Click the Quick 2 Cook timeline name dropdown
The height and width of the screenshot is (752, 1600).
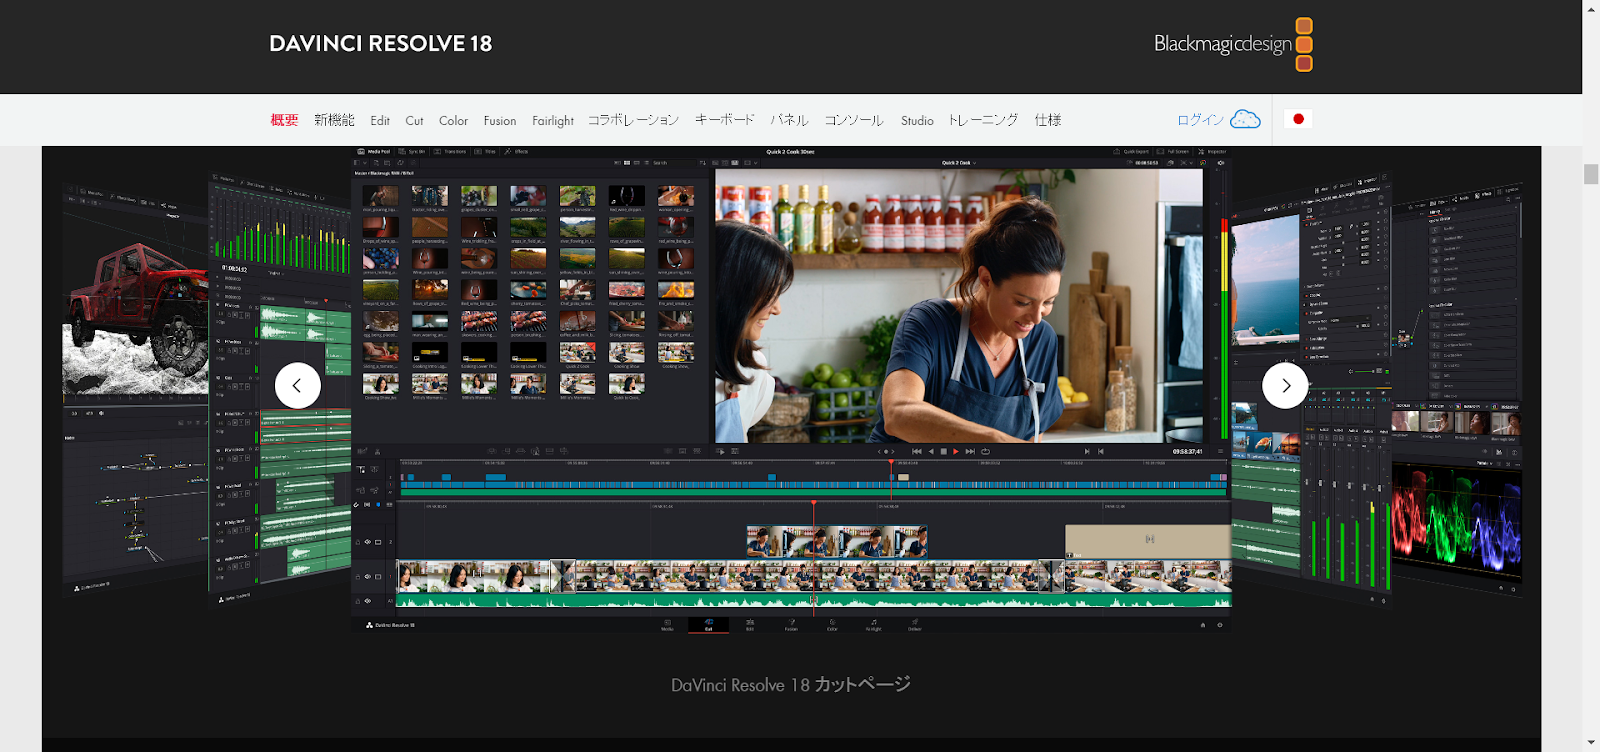pyautogui.click(x=958, y=163)
